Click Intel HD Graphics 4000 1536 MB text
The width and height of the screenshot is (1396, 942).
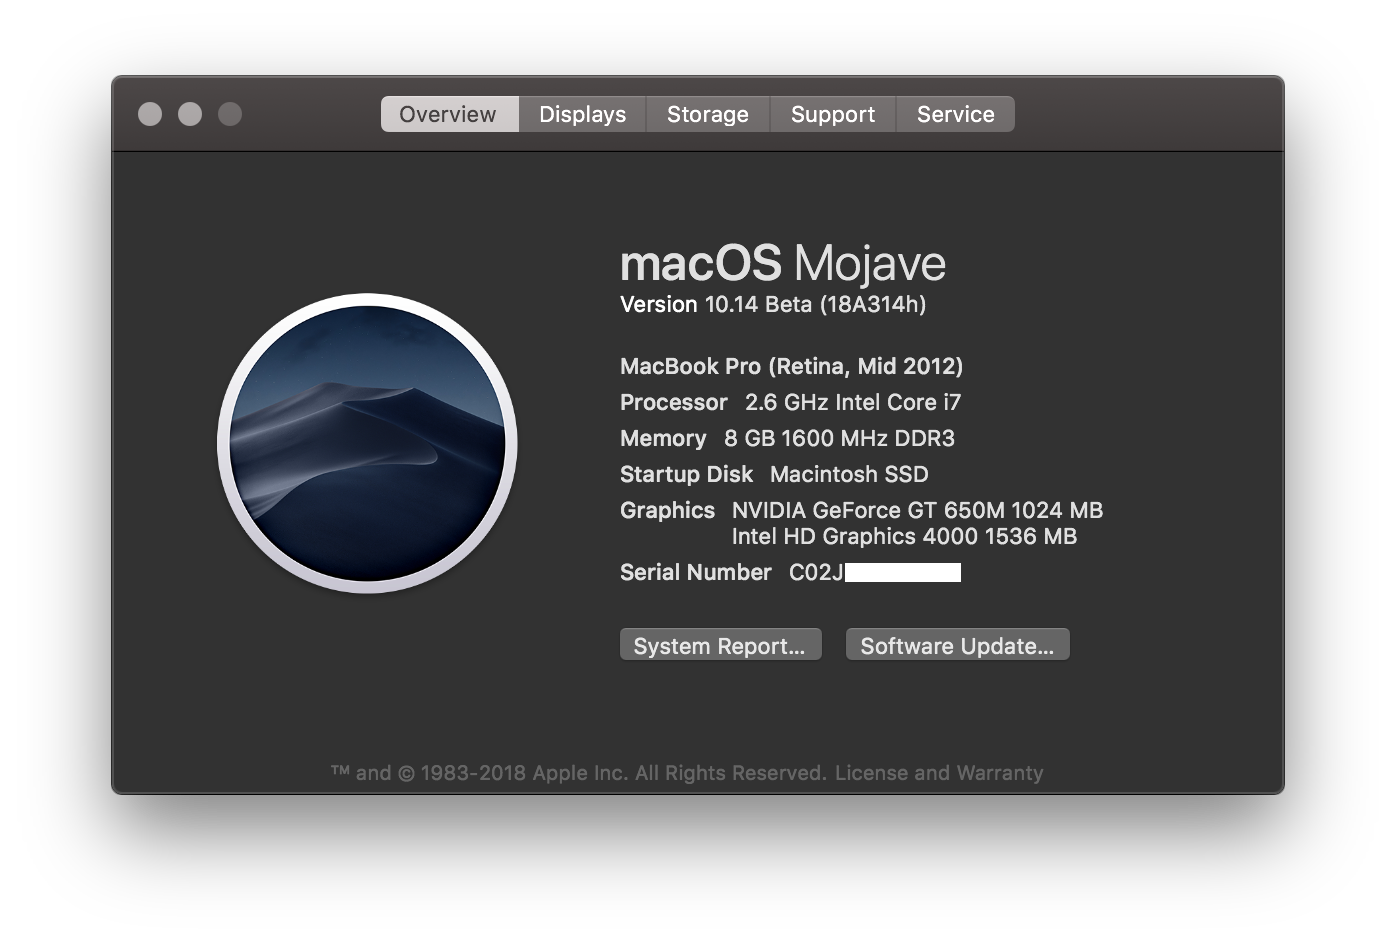(x=904, y=536)
